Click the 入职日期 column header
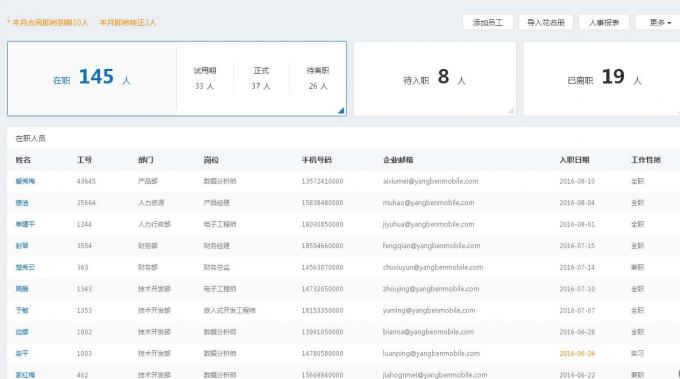Screen dimensions: 680x379 [574, 160]
